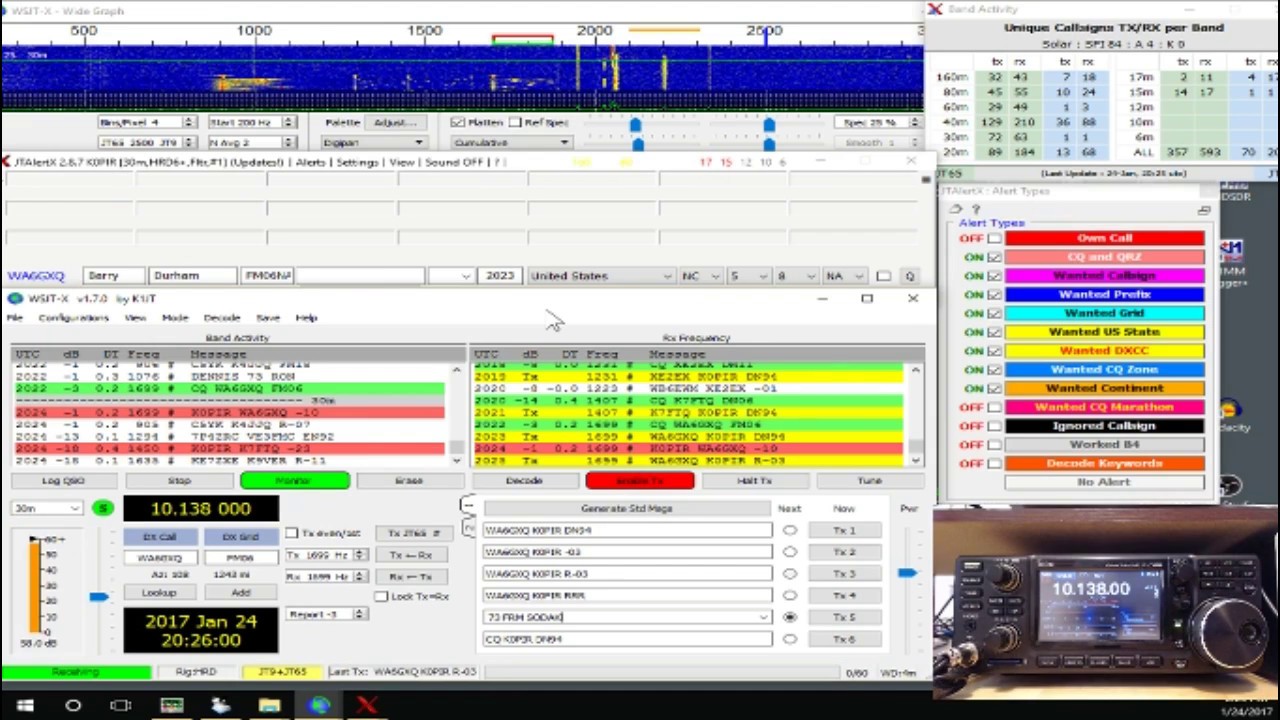
Task: Click Wanted DXCC yellow color bar
Action: 1104,351
